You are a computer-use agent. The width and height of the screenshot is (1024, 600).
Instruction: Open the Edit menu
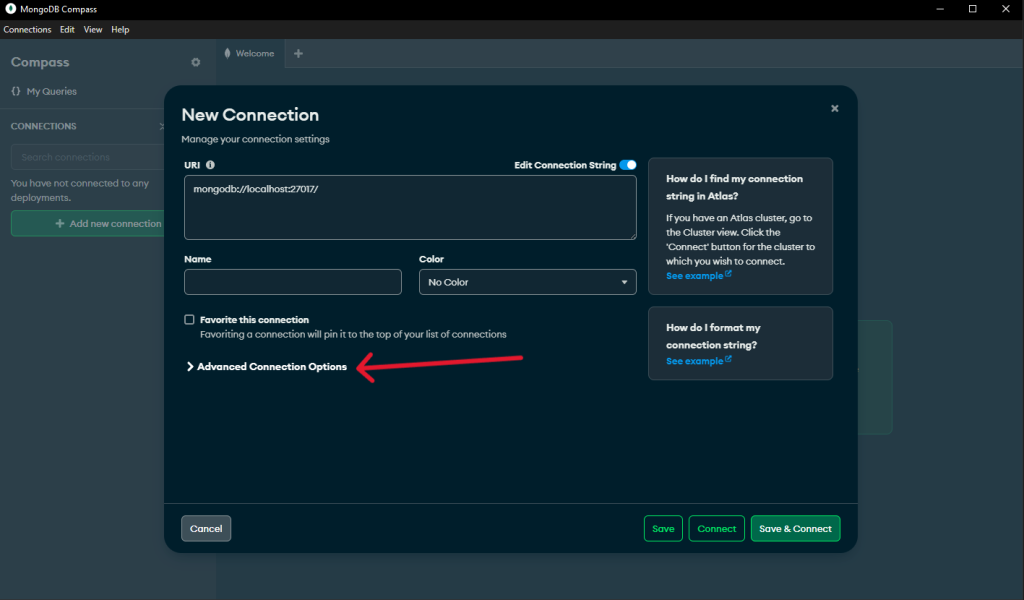(67, 29)
